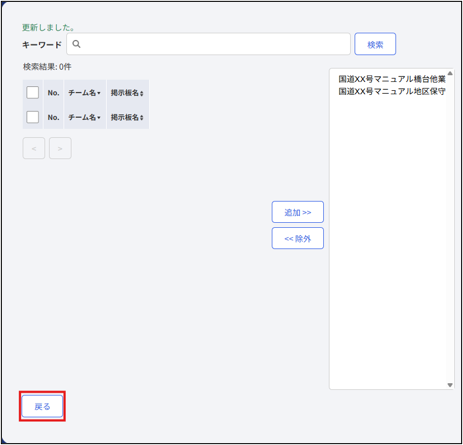
Task: Select 国道XX号マニュアル地区保守 in the list
Action: pyautogui.click(x=392, y=91)
